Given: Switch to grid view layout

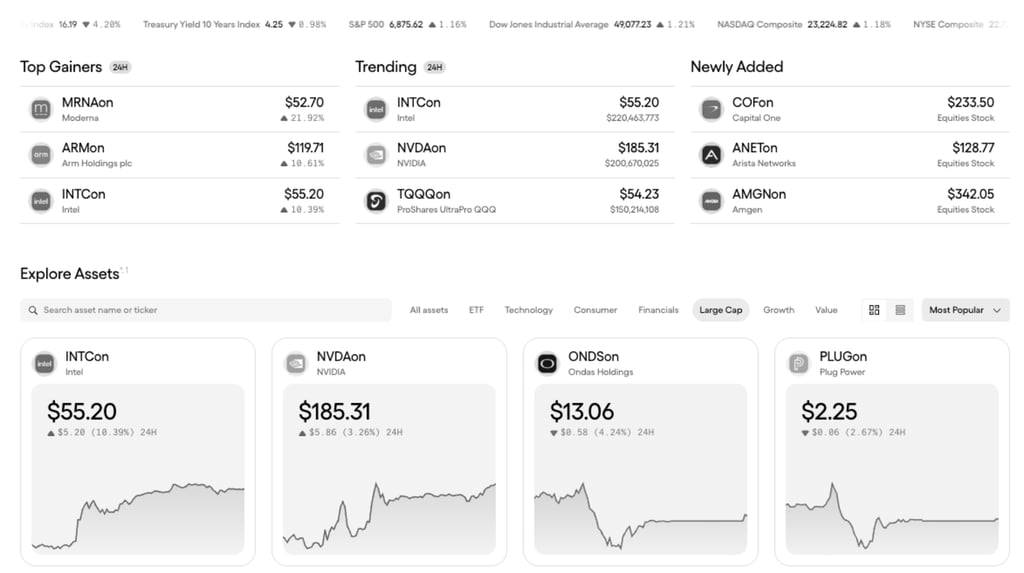Looking at the screenshot, I should 874,310.
